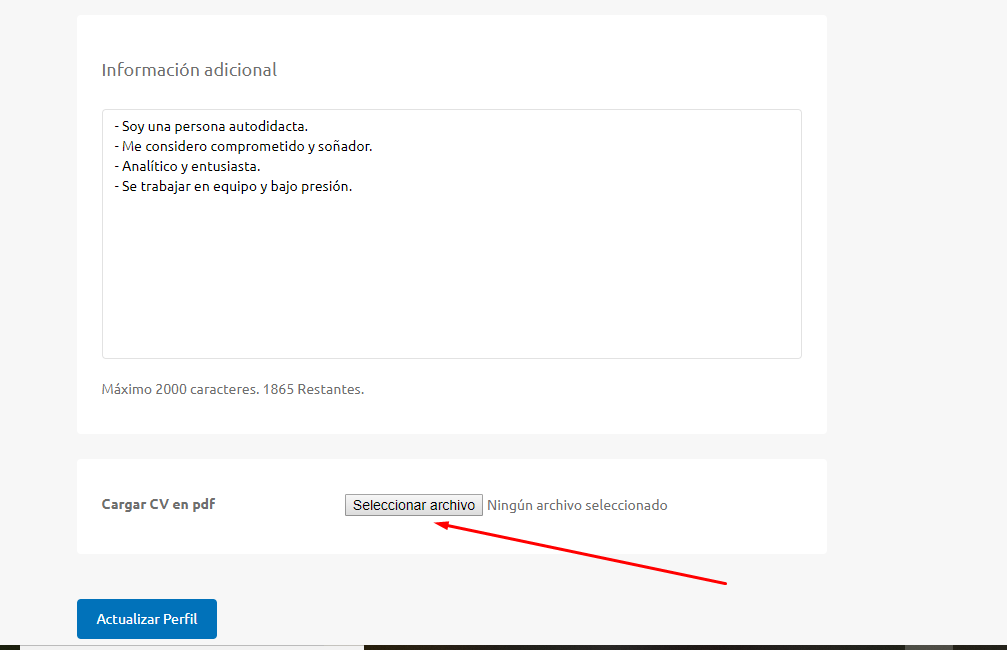Click the Actualizar Perfil button

147,619
